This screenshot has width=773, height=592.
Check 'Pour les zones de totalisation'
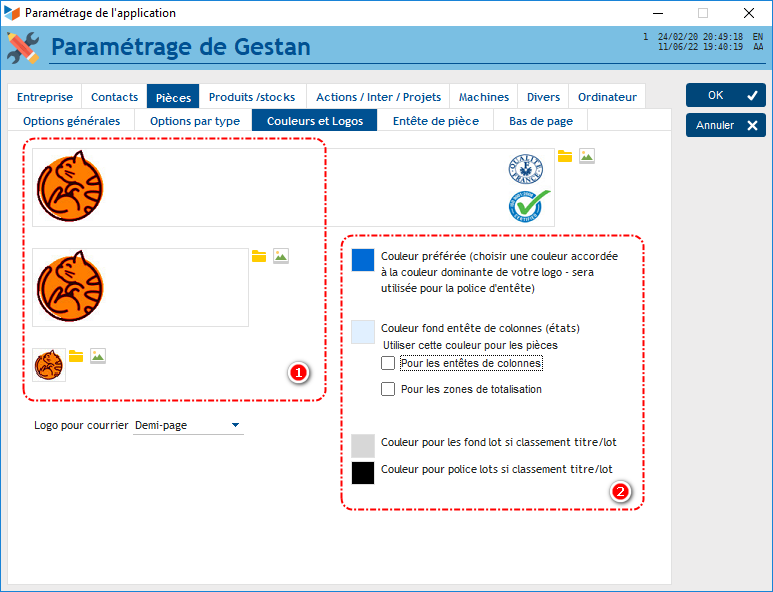[388, 389]
